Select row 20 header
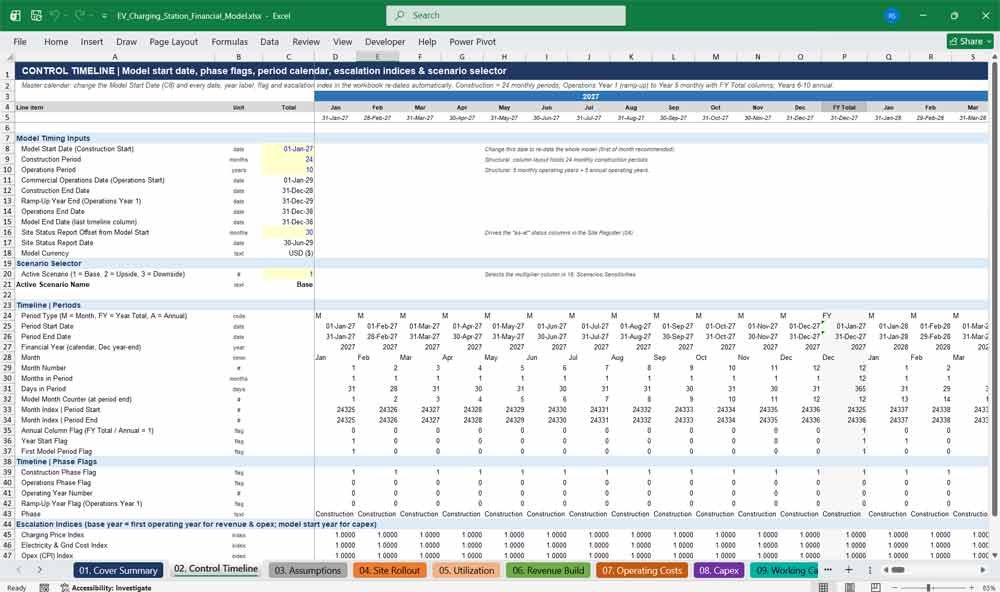 point(8,274)
